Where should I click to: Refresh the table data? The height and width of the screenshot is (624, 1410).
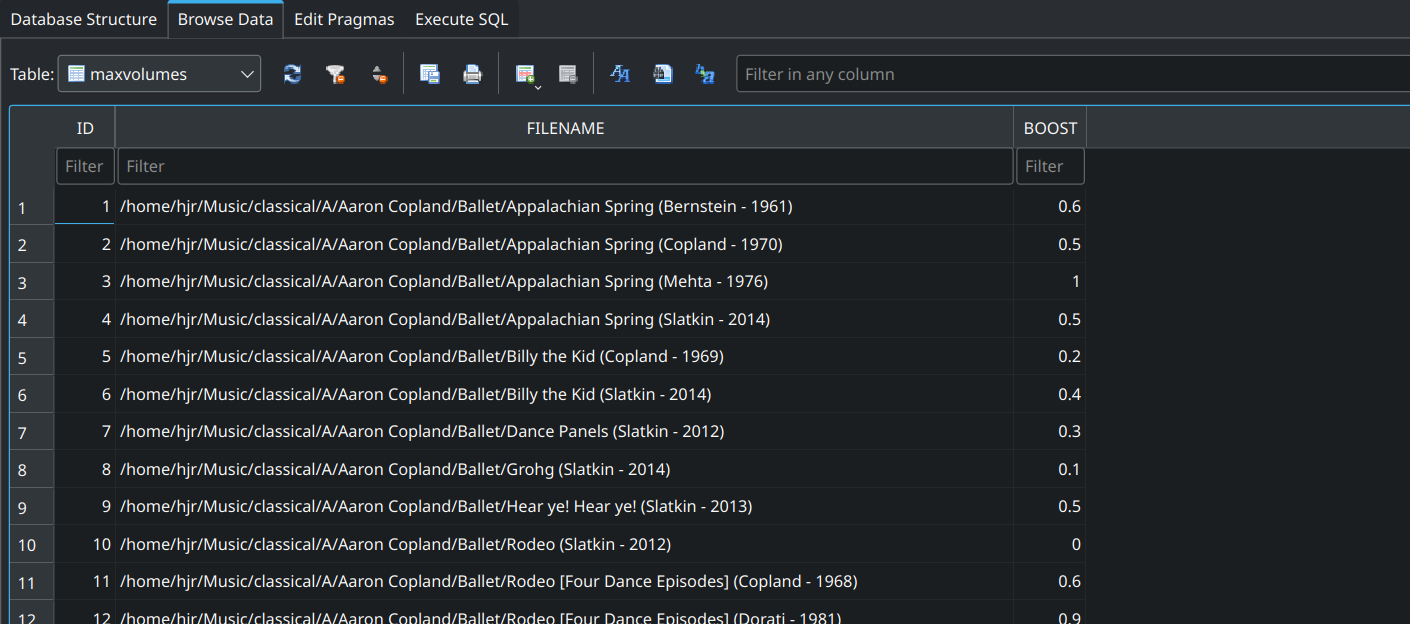click(291, 73)
